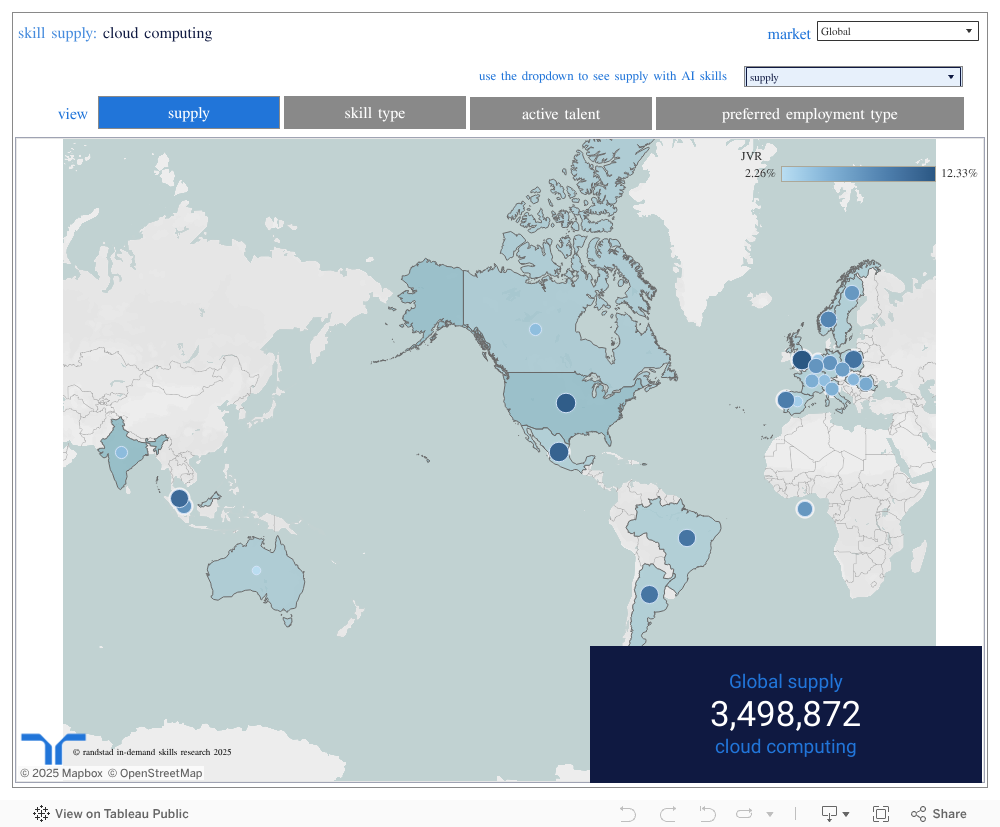This screenshot has height=827, width=1000.
Task: Click the Undo arrow icon
Action: (627, 813)
